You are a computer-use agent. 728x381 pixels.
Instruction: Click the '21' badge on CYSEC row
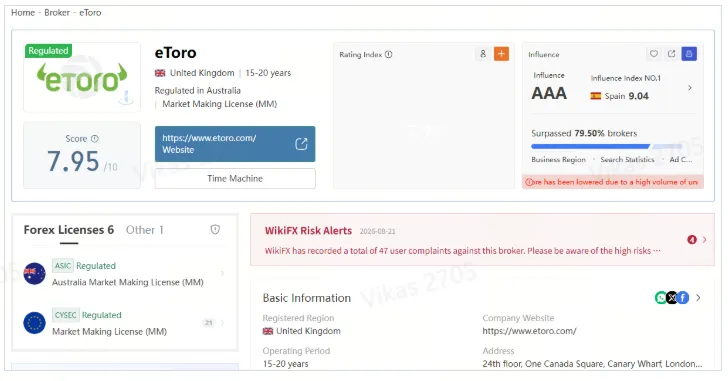[208, 323]
